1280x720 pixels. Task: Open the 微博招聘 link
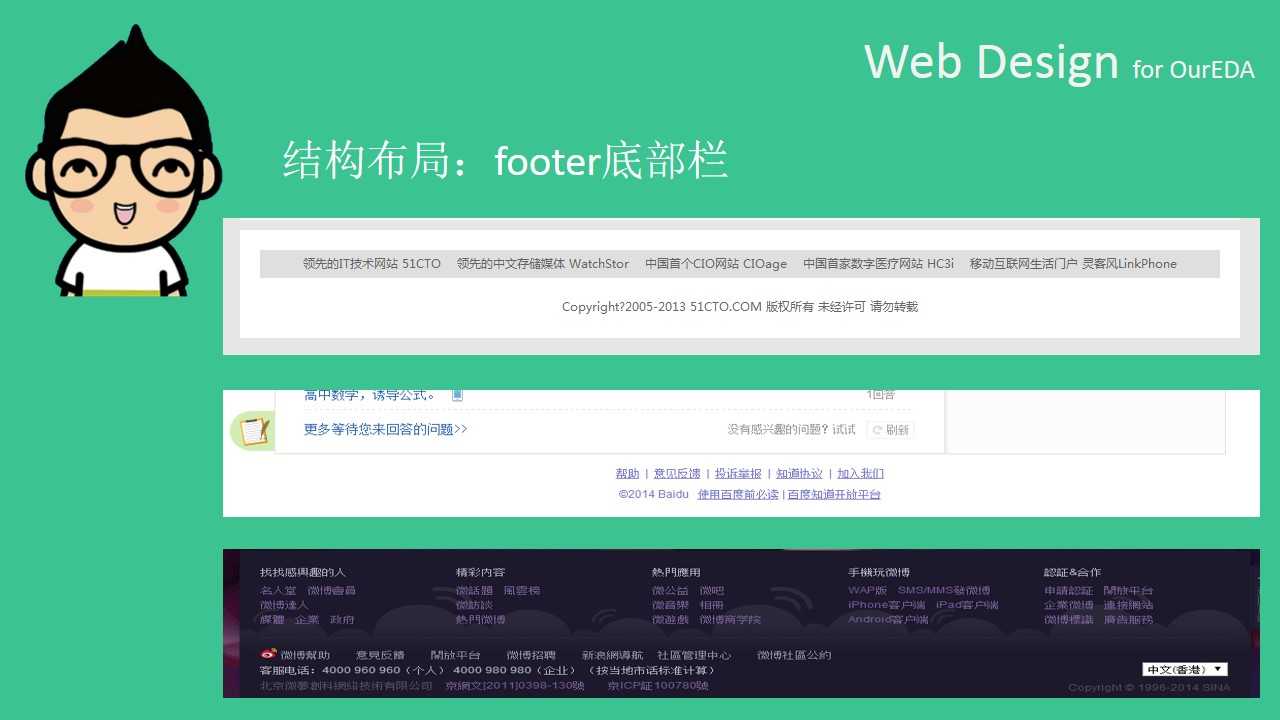[x=531, y=655]
